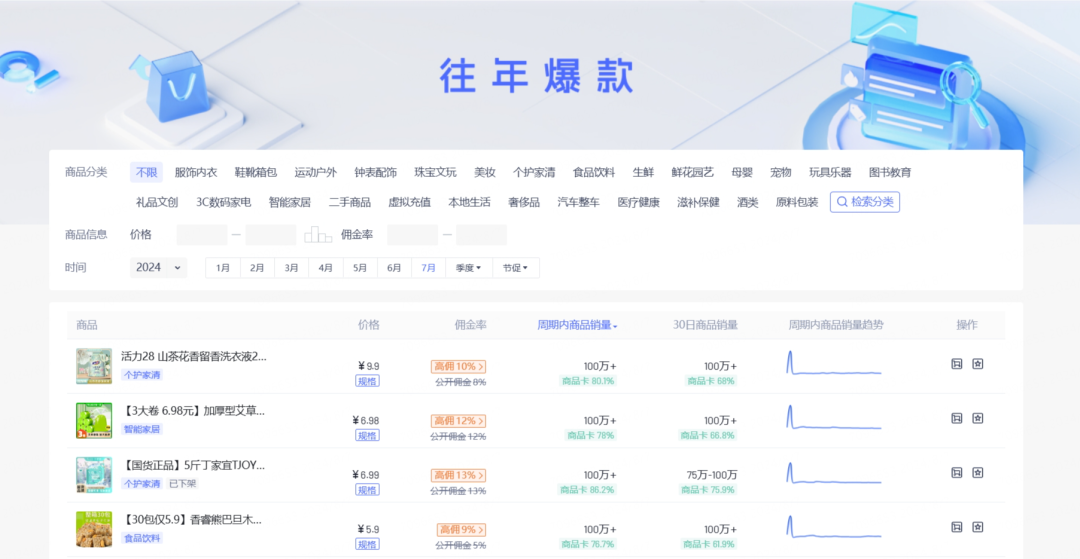
Task: Select the 医疗健康 category
Action: (x=638, y=202)
